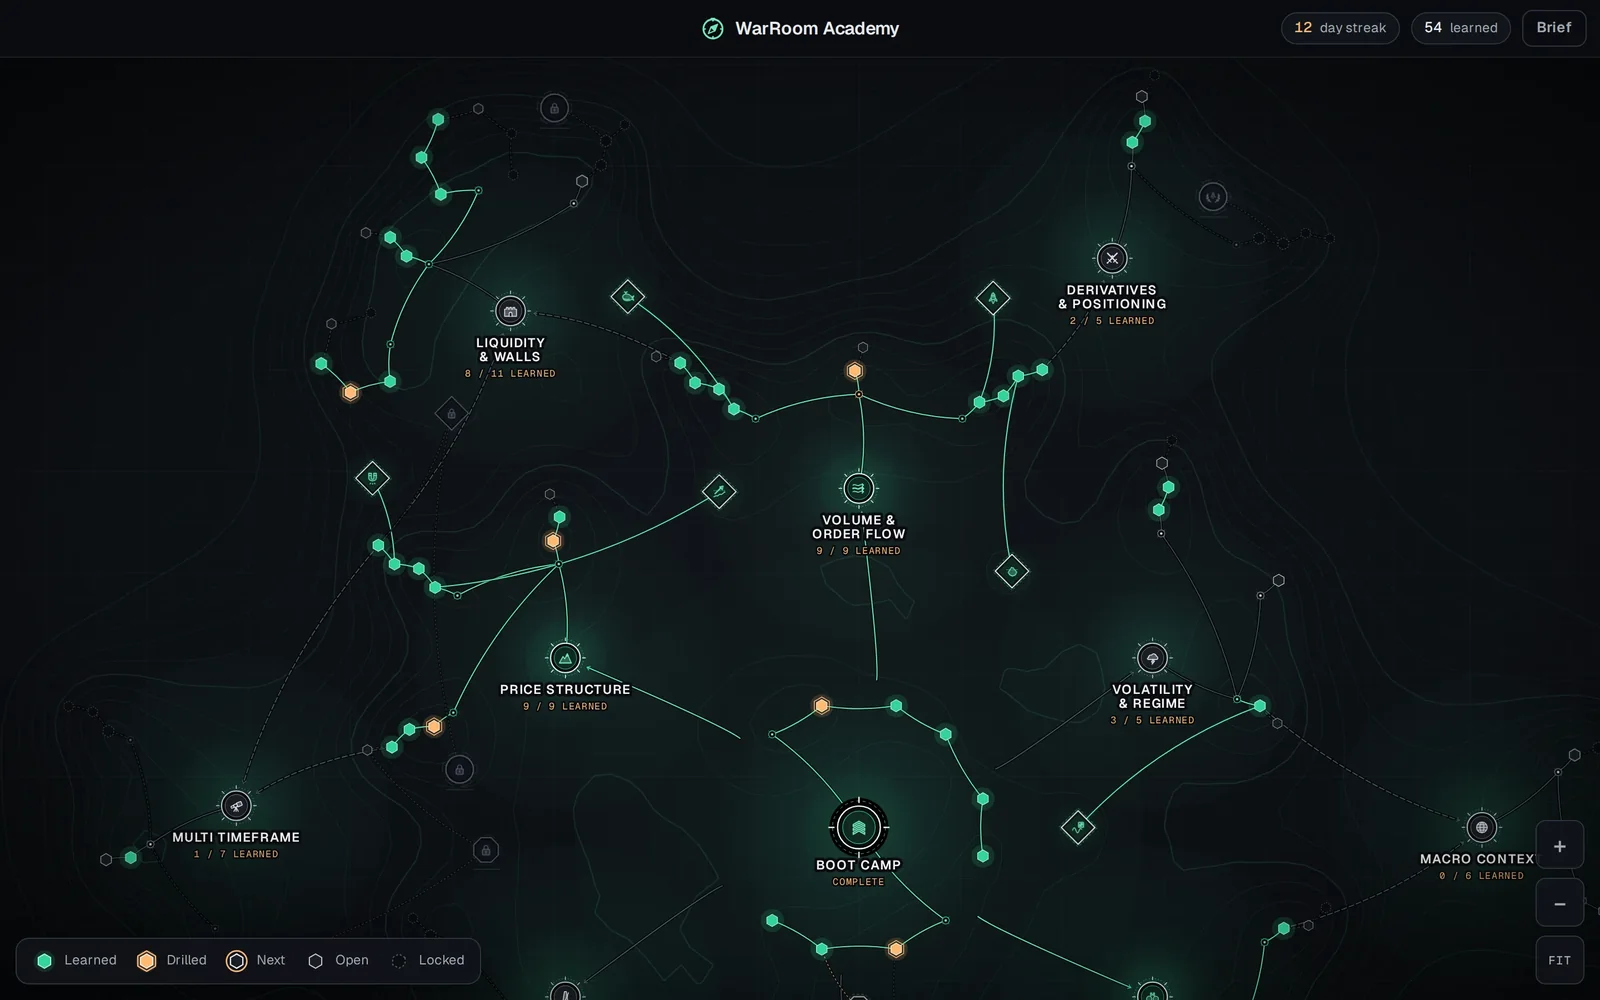The width and height of the screenshot is (1600, 1000).
Task: Click the locked diamond node below Liquidity & Walls
Action: pyautogui.click(x=451, y=413)
